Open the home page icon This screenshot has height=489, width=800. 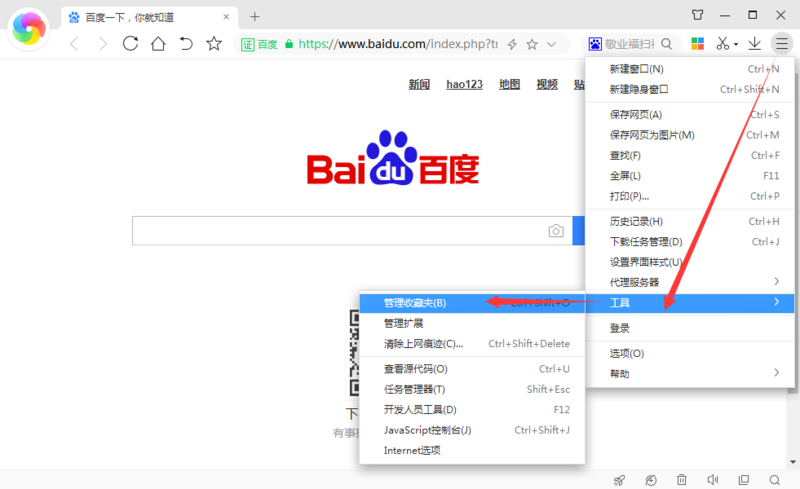(158, 43)
